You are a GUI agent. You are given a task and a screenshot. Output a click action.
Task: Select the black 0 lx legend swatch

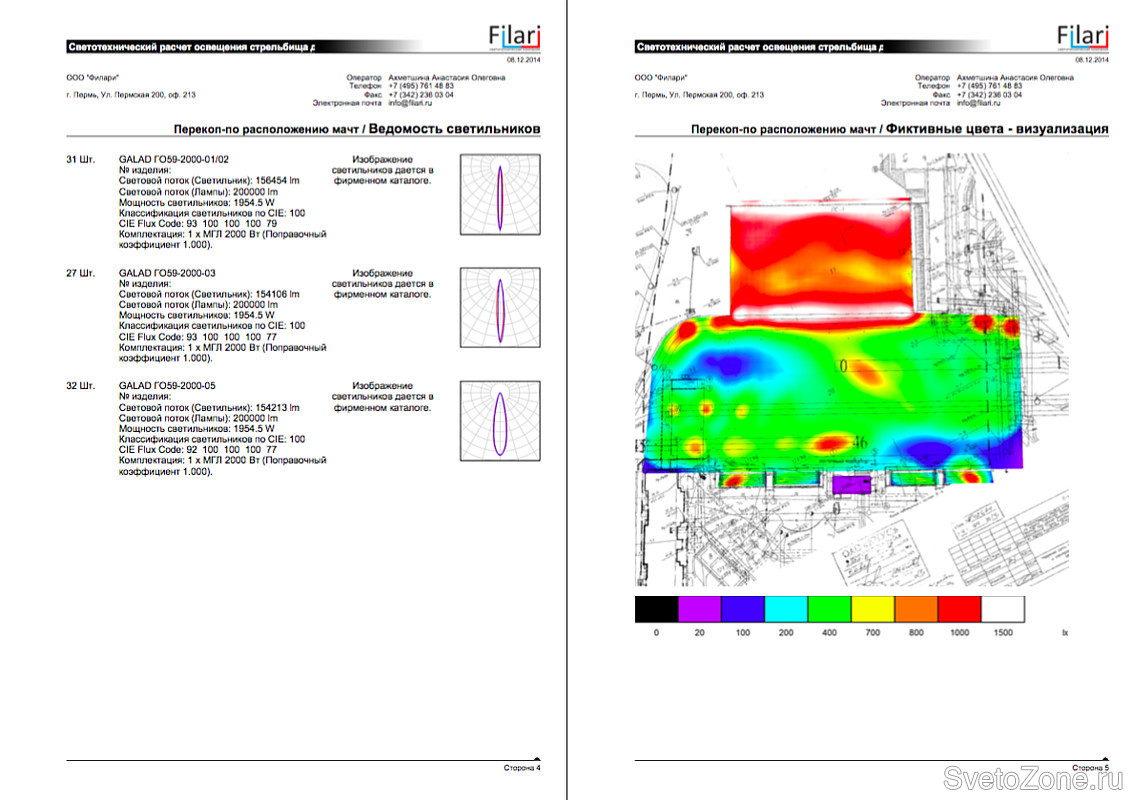656,609
